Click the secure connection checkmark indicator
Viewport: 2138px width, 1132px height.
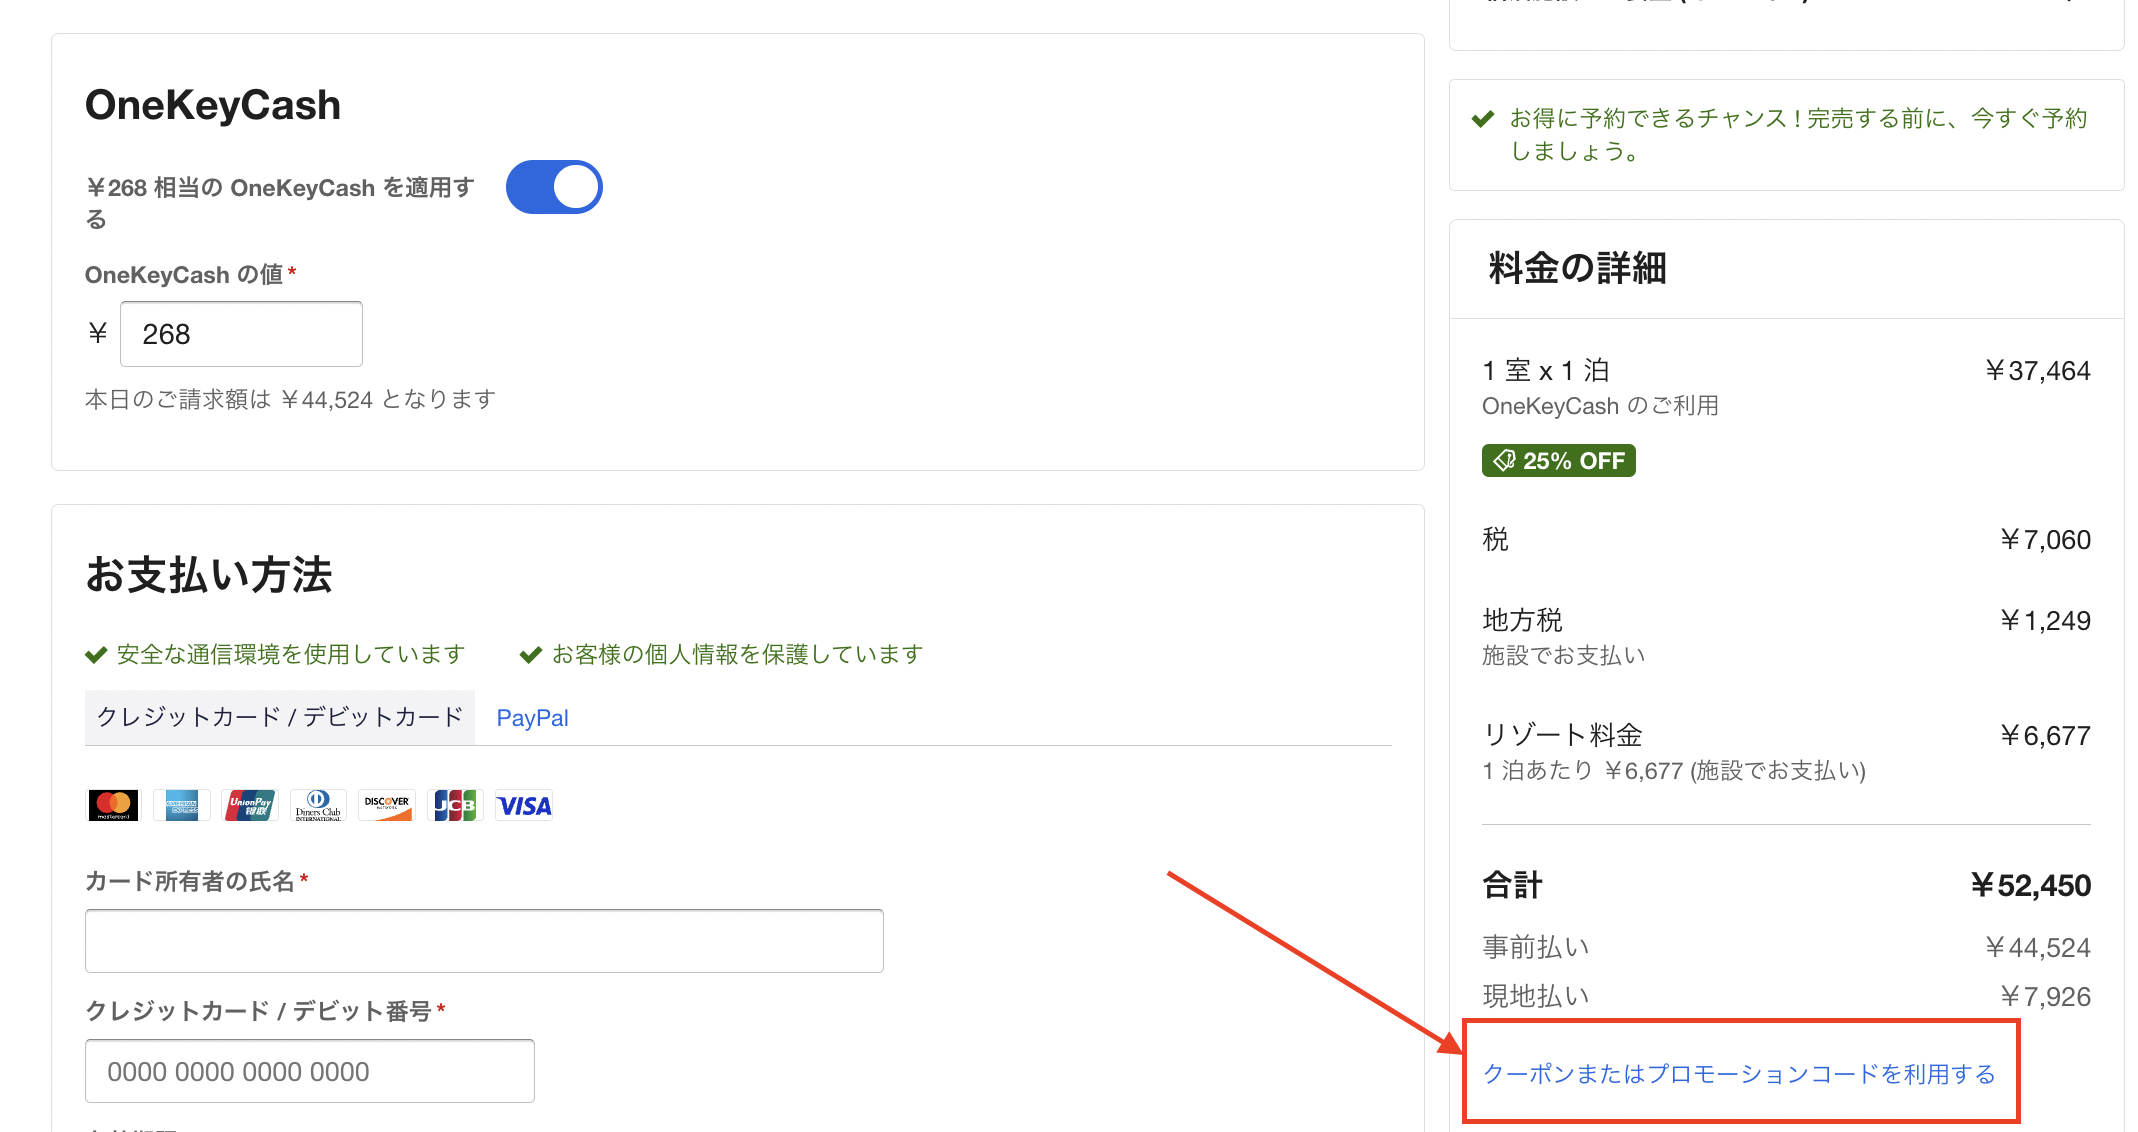pos(95,653)
